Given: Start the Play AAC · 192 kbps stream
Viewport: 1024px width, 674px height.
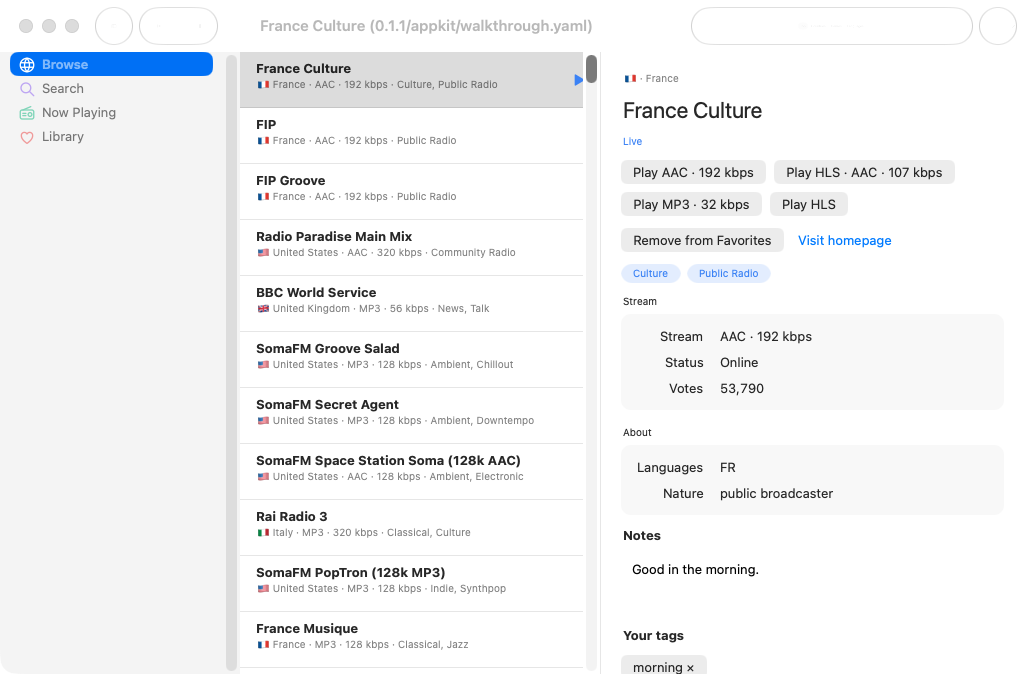Looking at the screenshot, I should coord(693,172).
